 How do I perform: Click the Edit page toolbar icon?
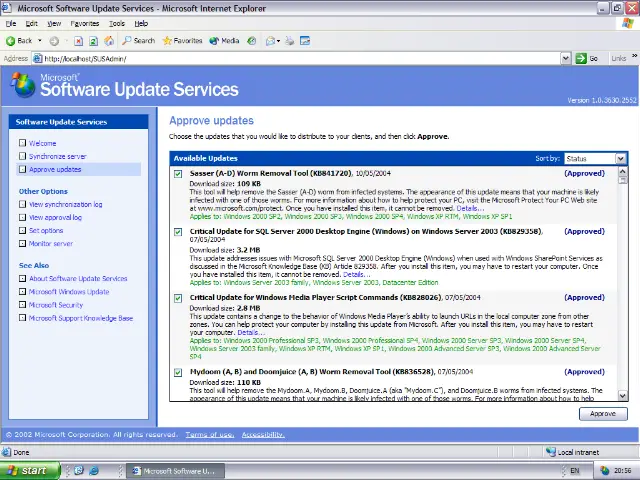[305, 41]
